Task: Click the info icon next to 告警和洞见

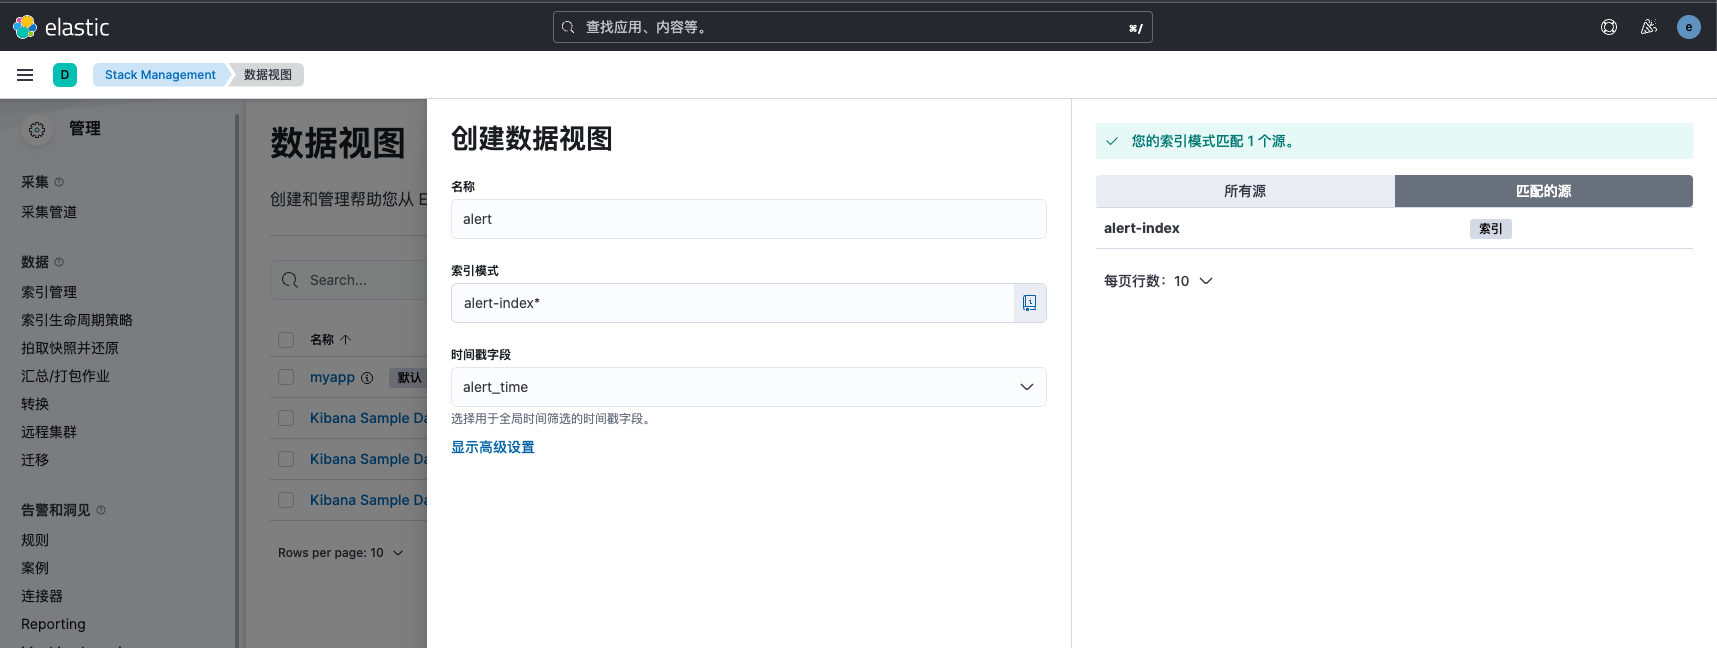Action: (x=101, y=510)
